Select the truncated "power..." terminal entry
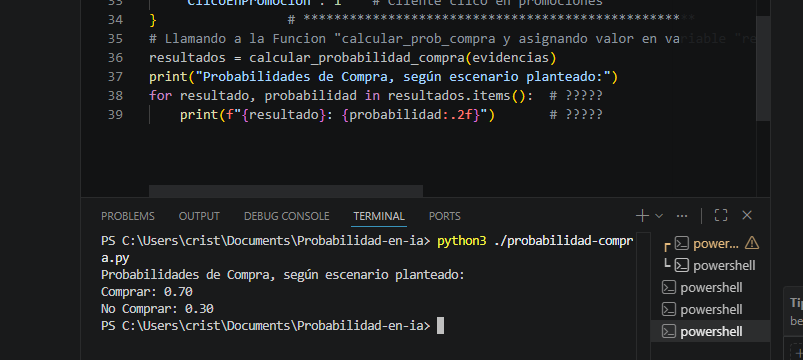 point(715,244)
